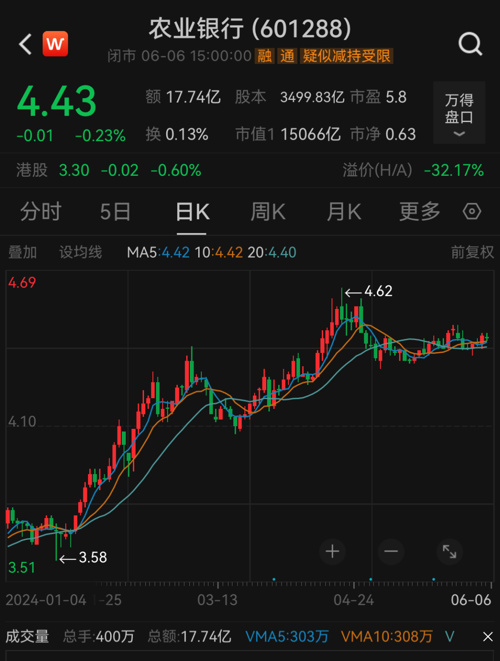
Task: Switch to the 周K tab
Action: click(x=268, y=212)
